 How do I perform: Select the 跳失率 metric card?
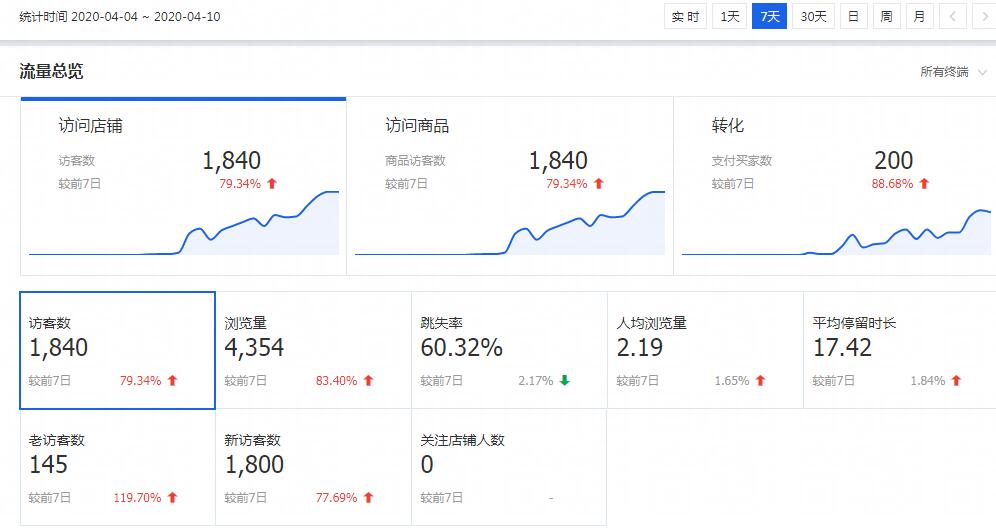click(509, 350)
